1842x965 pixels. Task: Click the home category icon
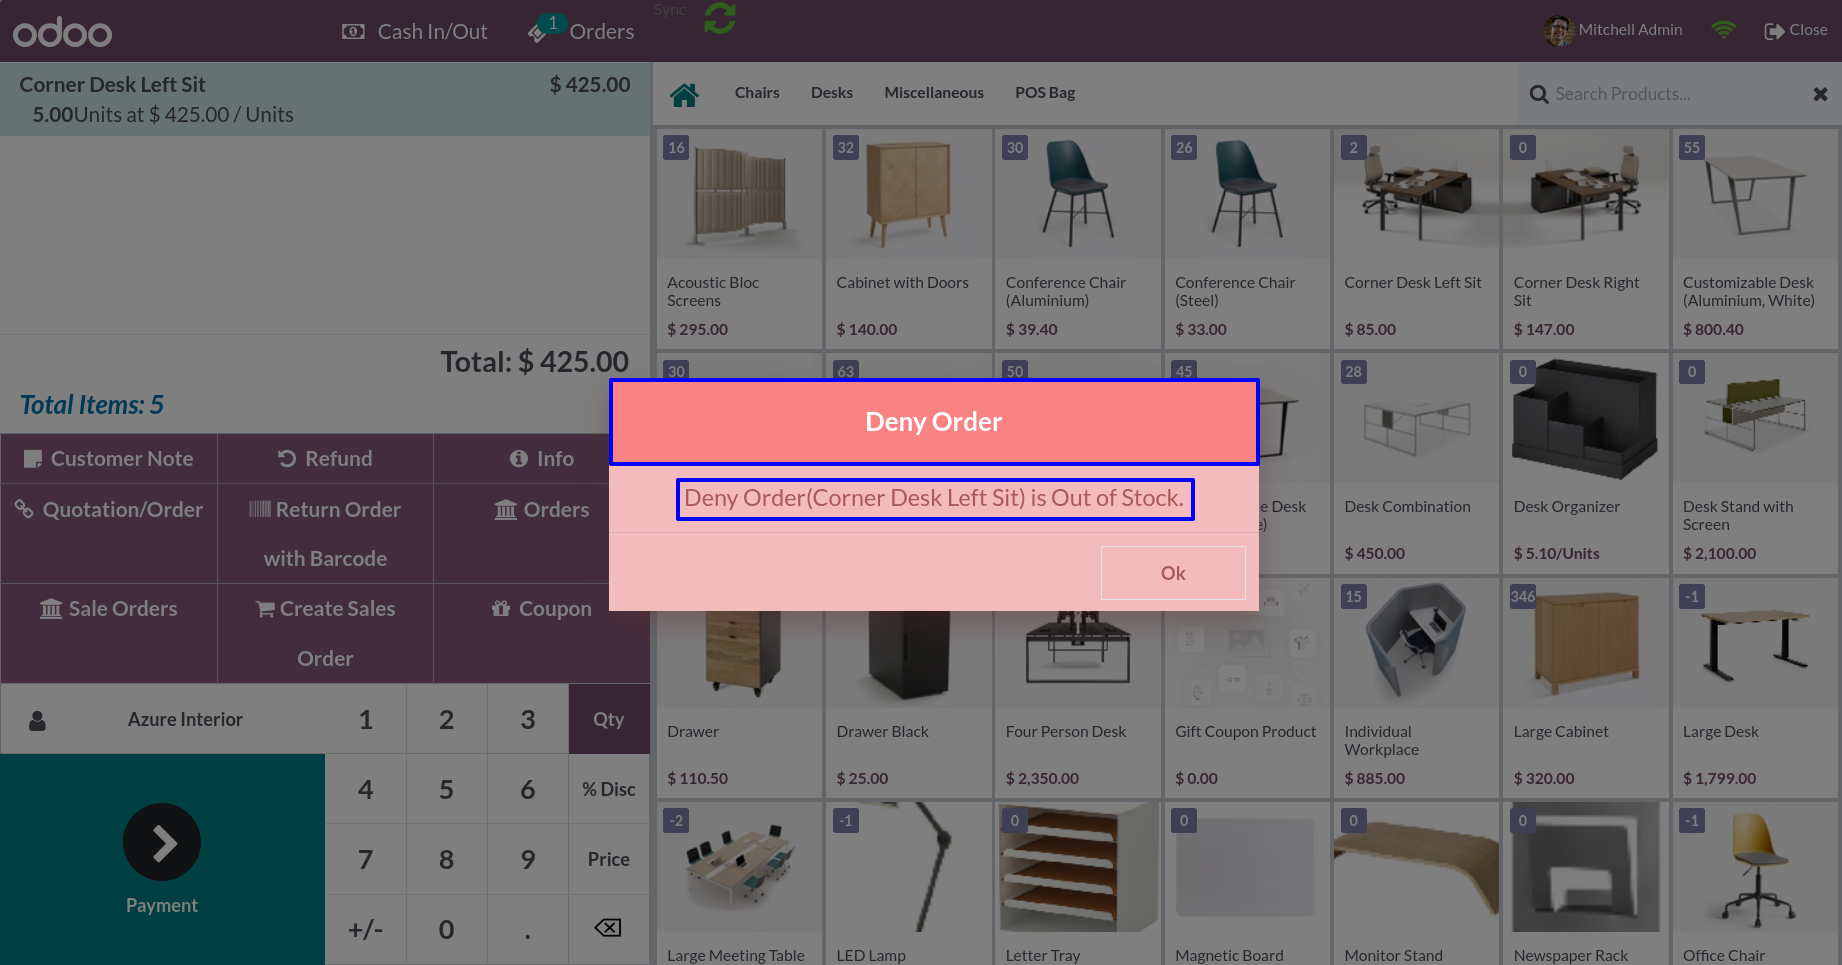click(685, 94)
